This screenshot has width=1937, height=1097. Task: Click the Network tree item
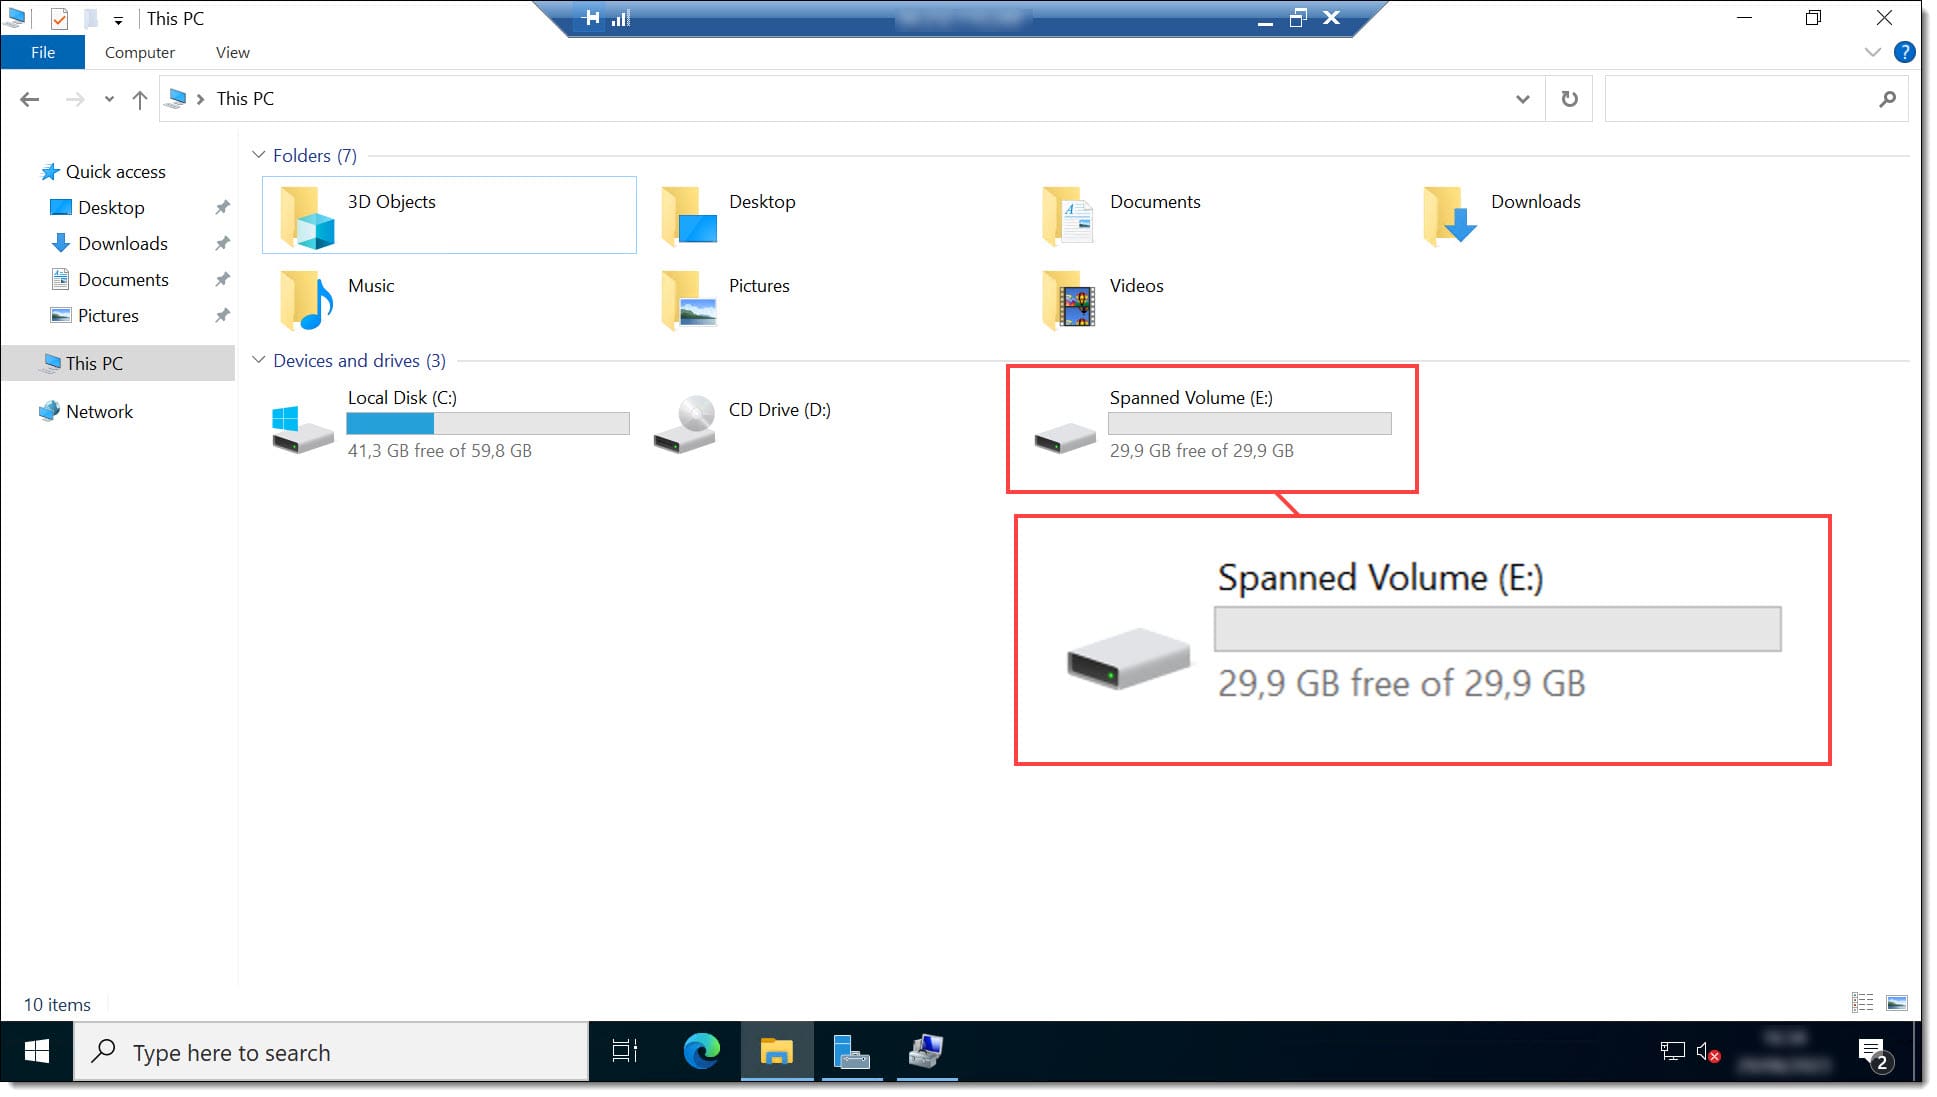click(98, 410)
